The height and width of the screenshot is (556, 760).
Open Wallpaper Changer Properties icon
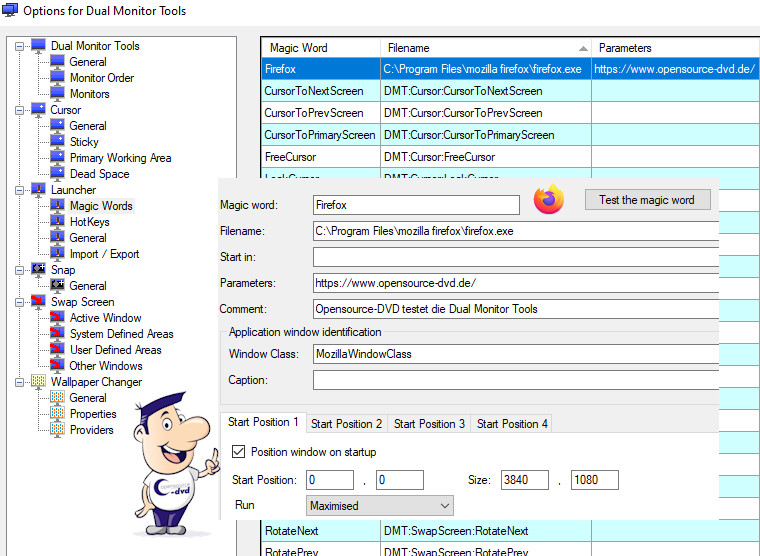pos(57,414)
